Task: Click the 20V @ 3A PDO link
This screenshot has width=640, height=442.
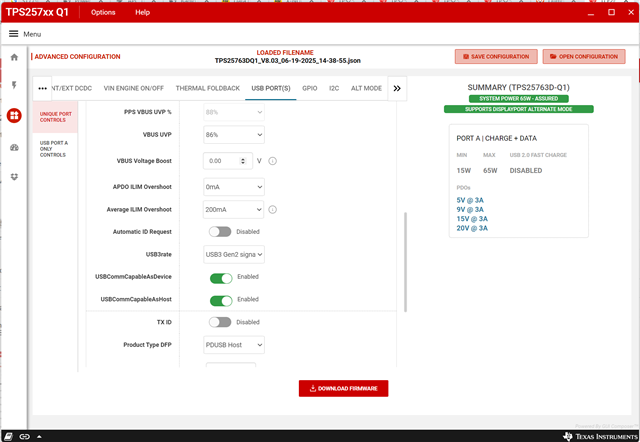Action: click(x=472, y=228)
